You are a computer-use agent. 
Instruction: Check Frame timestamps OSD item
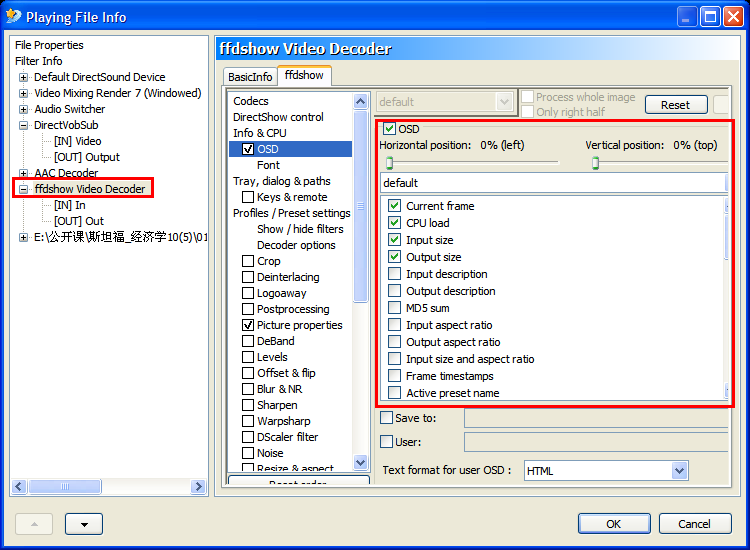[394, 376]
